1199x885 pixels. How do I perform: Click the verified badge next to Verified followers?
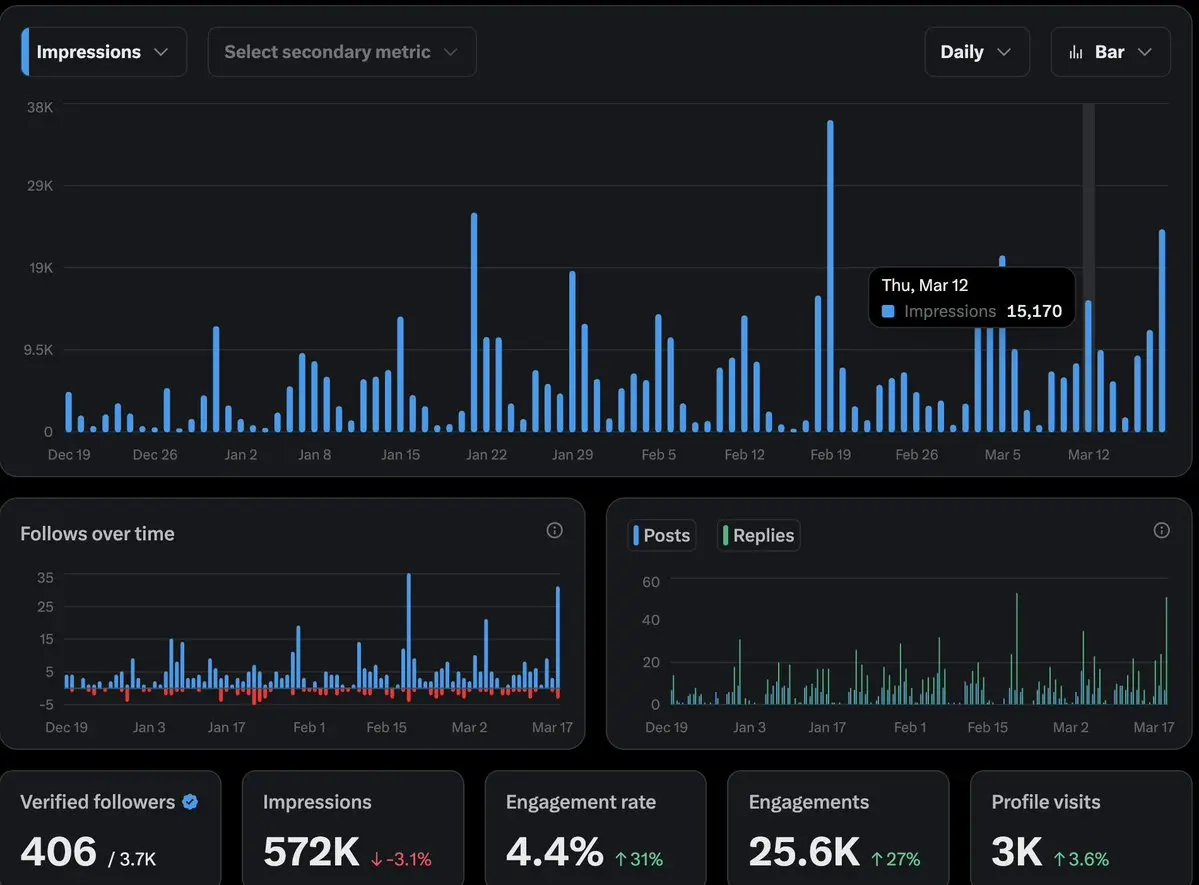[x=190, y=802]
